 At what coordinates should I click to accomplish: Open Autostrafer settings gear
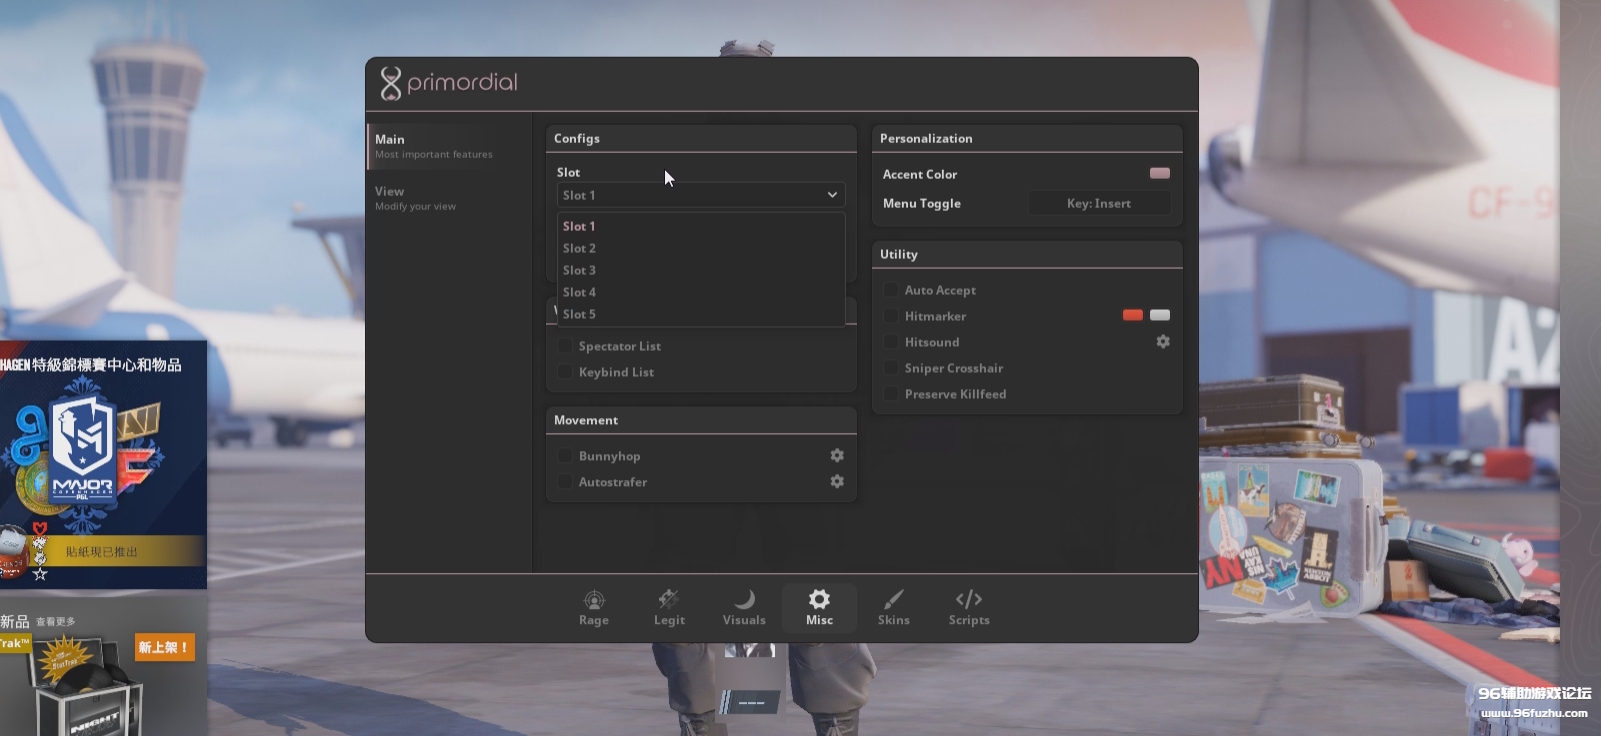pos(837,482)
